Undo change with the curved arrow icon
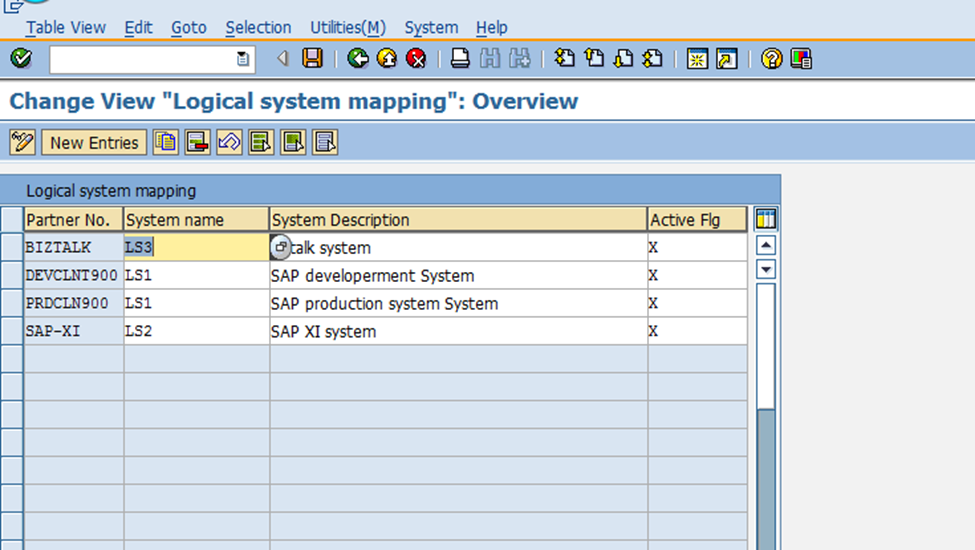 229,142
